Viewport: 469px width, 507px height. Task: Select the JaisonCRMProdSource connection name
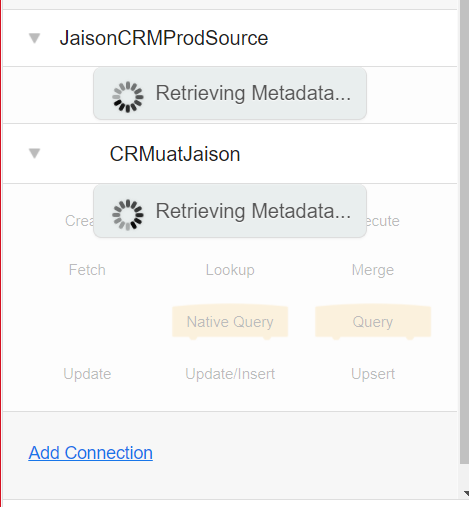click(x=164, y=38)
